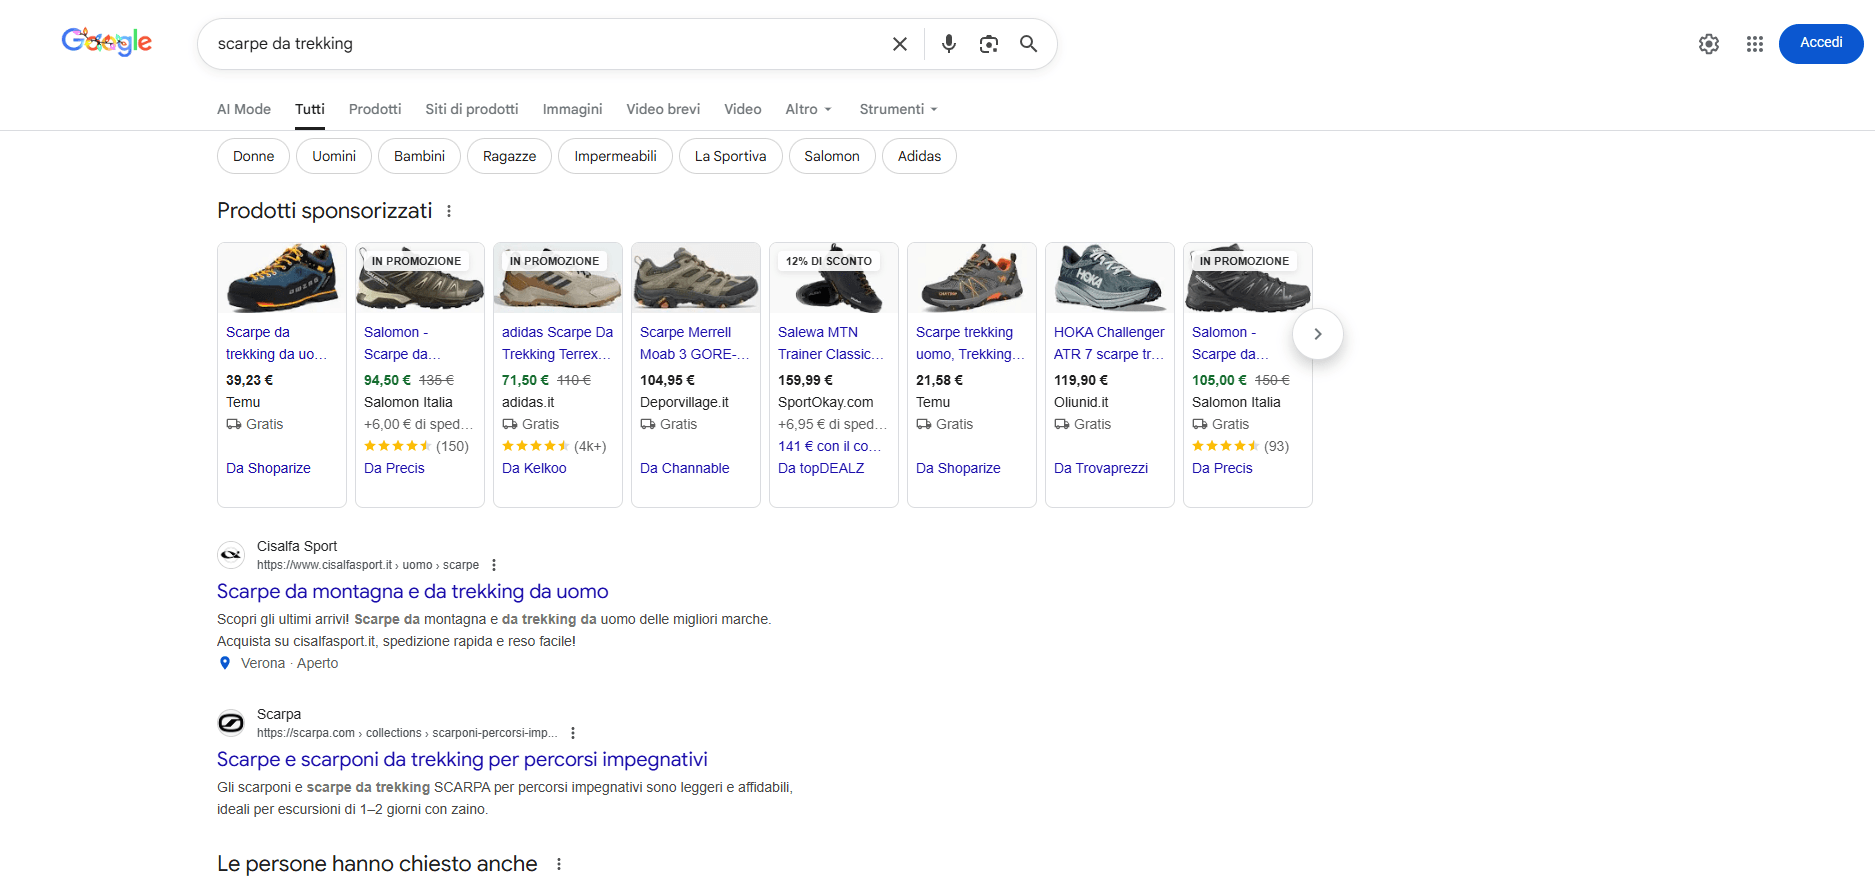Click the magnifier search icon
The image size is (1875, 888).
pyautogui.click(x=1028, y=44)
